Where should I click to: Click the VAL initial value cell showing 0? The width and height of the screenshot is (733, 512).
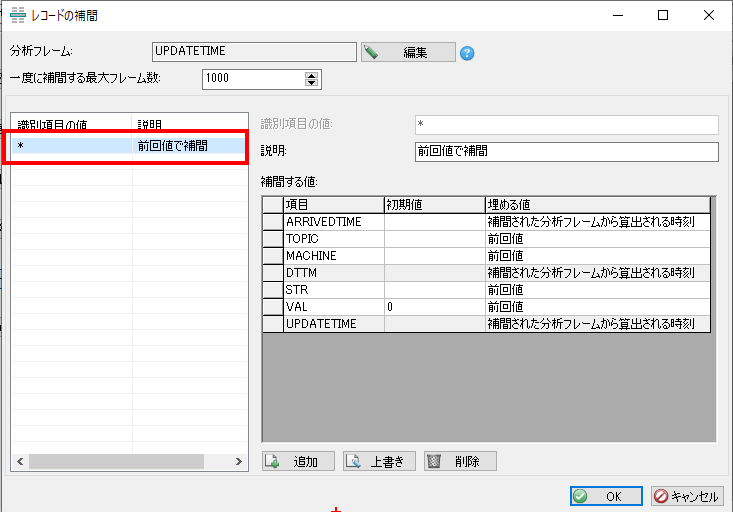coord(434,307)
